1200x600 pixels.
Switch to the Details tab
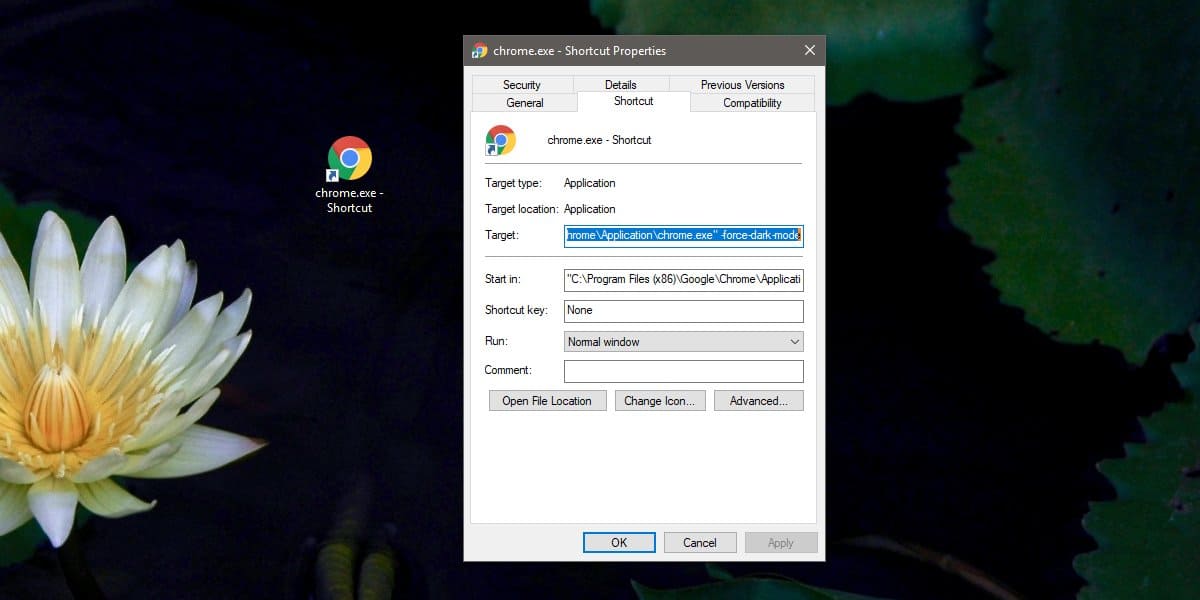(621, 85)
